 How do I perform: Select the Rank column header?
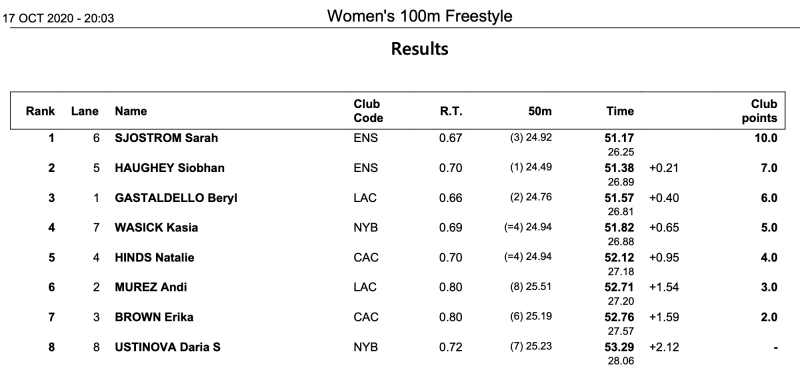(40, 111)
